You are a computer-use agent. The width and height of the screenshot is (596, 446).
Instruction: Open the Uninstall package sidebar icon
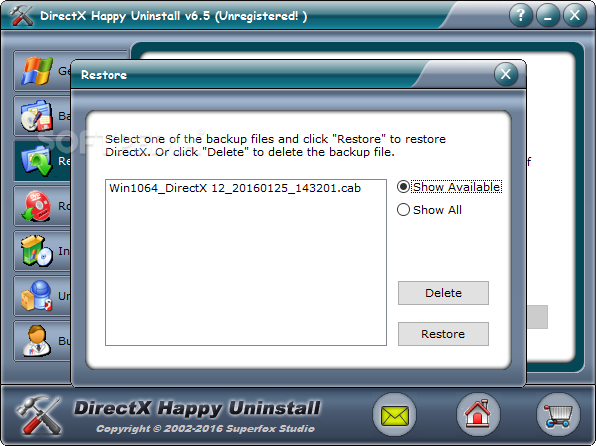click(36, 295)
